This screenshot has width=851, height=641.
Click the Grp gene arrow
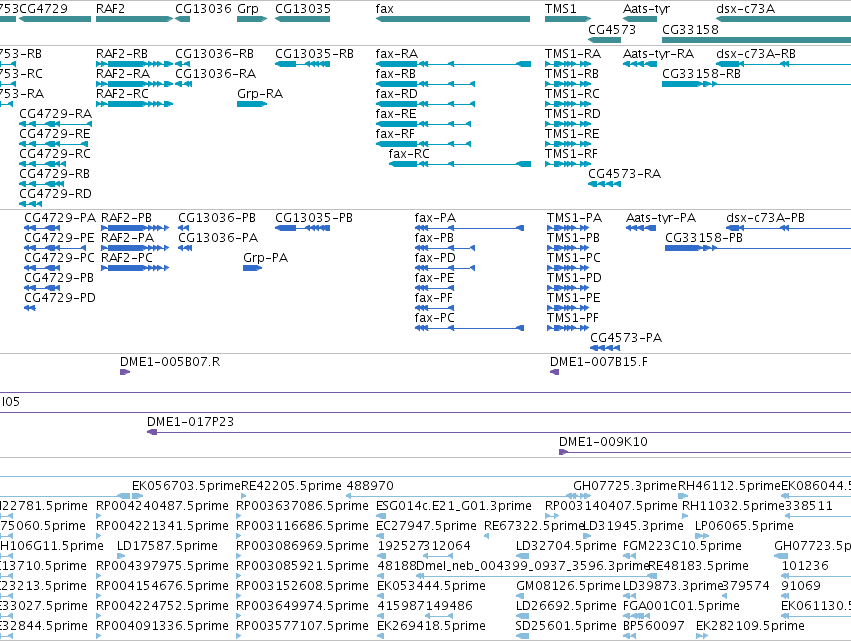coord(252,19)
